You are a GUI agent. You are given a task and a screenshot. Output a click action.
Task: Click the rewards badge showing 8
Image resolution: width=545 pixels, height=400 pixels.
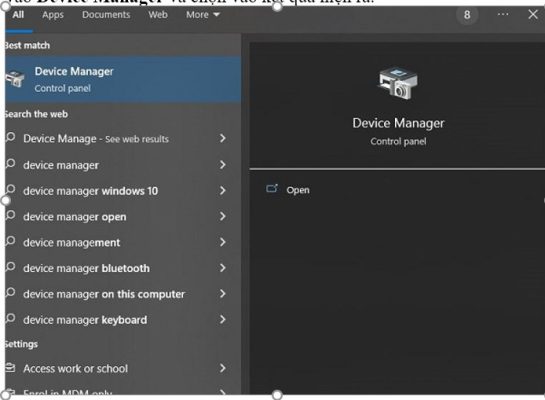pos(467,15)
